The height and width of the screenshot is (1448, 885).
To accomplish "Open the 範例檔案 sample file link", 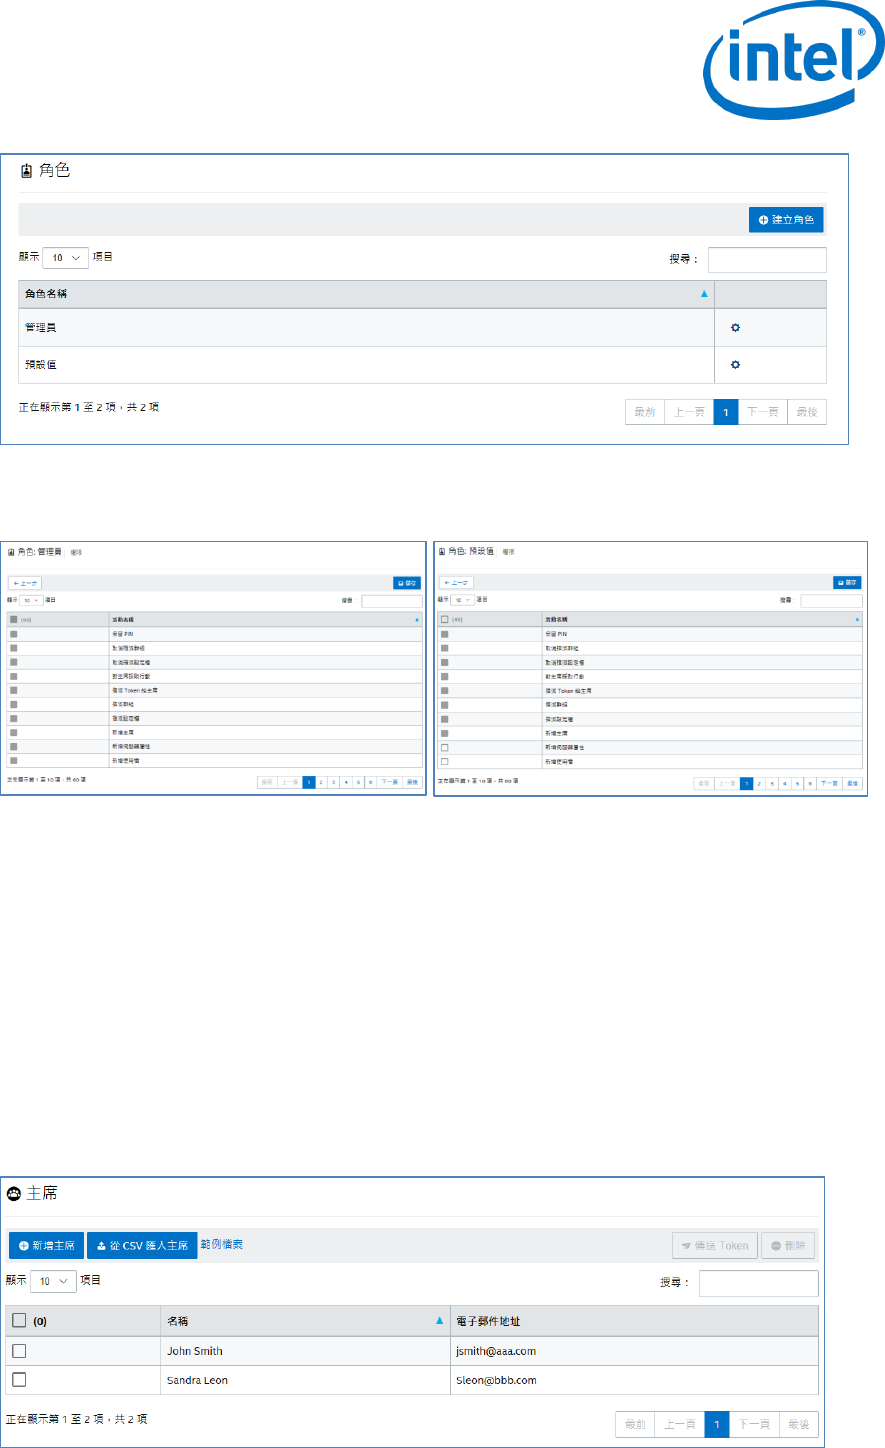I will point(221,1245).
